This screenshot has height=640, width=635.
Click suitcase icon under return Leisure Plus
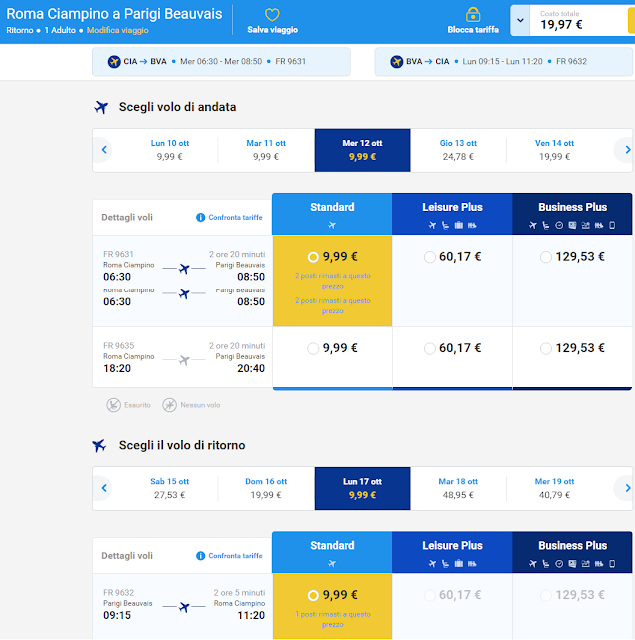tap(459, 564)
